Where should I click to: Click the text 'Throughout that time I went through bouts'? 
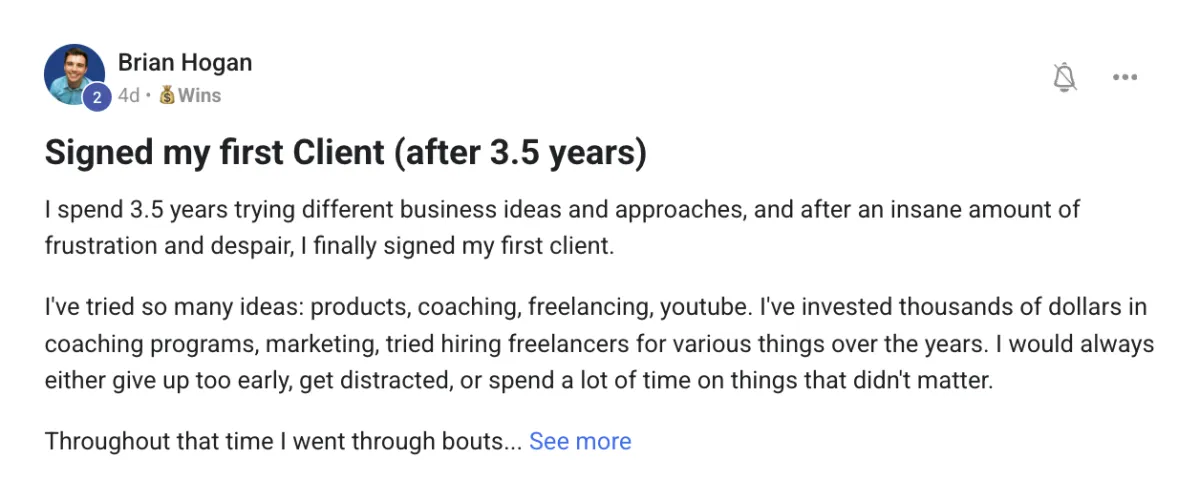pyautogui.click(x=282, y=441)
